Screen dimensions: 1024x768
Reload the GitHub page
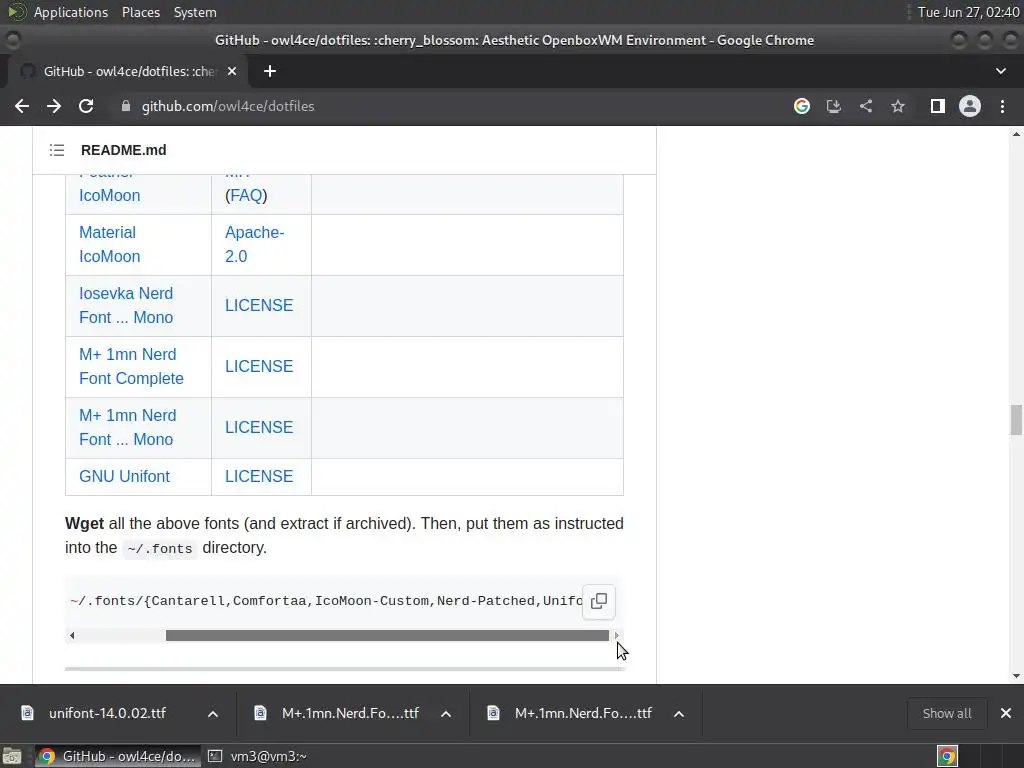point(86,106)
